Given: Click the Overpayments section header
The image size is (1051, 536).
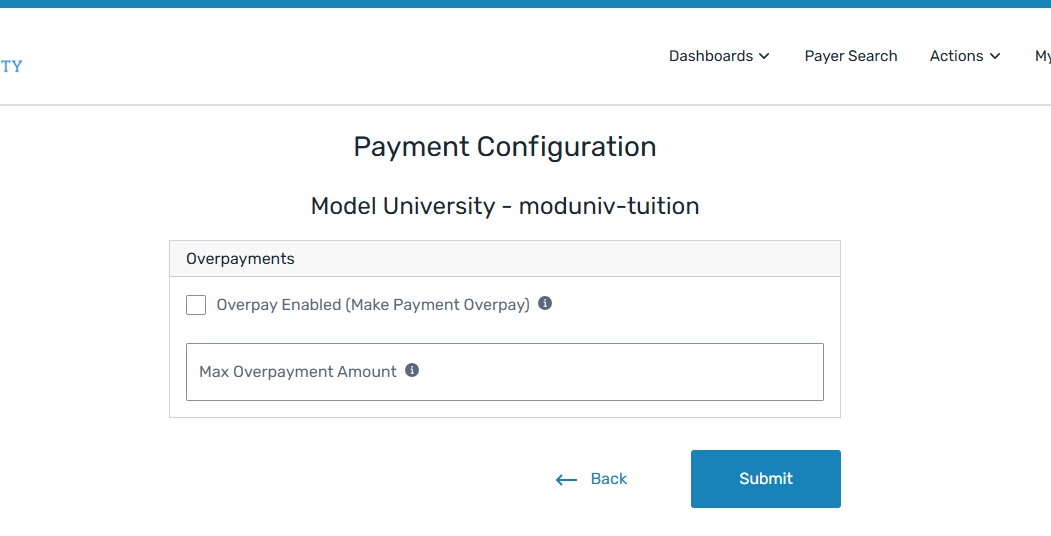Looking at the screenshot, I should click(x=240, y=258).
